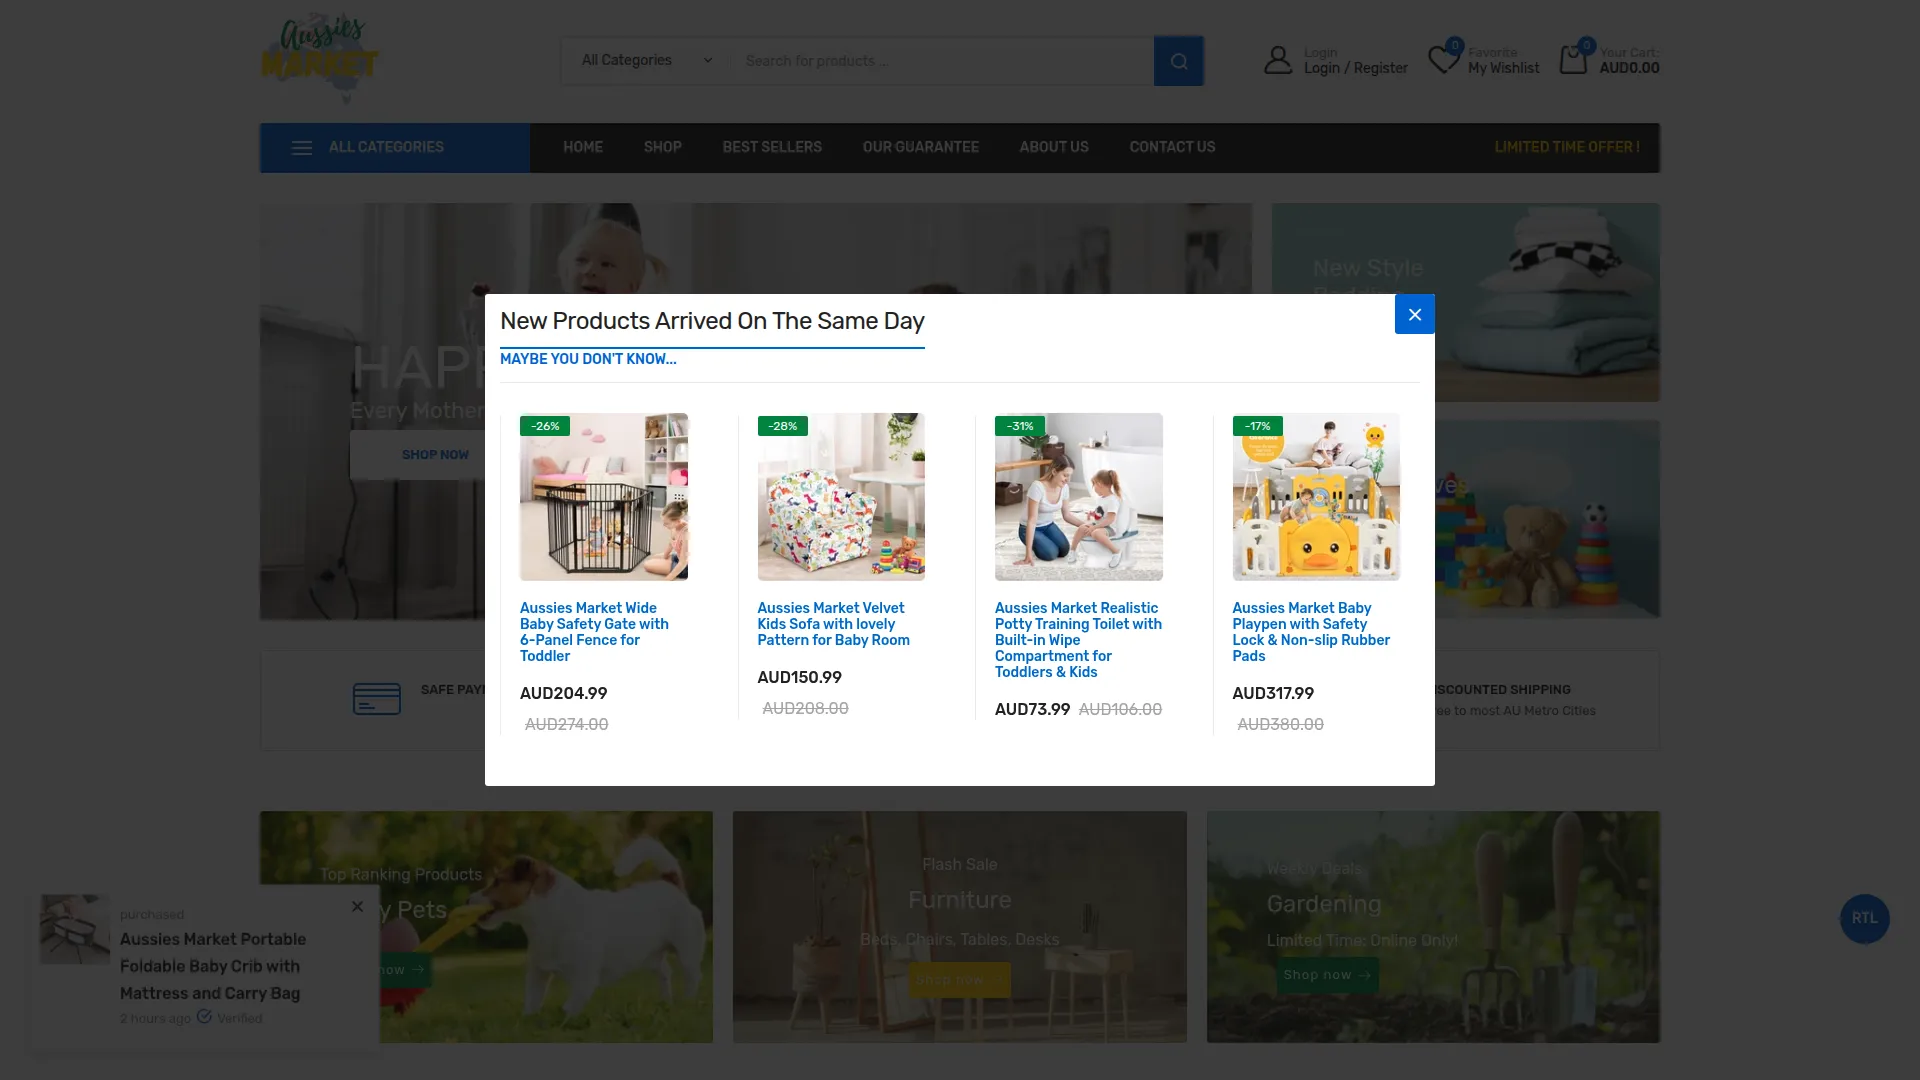Click the -17% discount badge
The image size is (1920, 1080).
coord(1257,426)
